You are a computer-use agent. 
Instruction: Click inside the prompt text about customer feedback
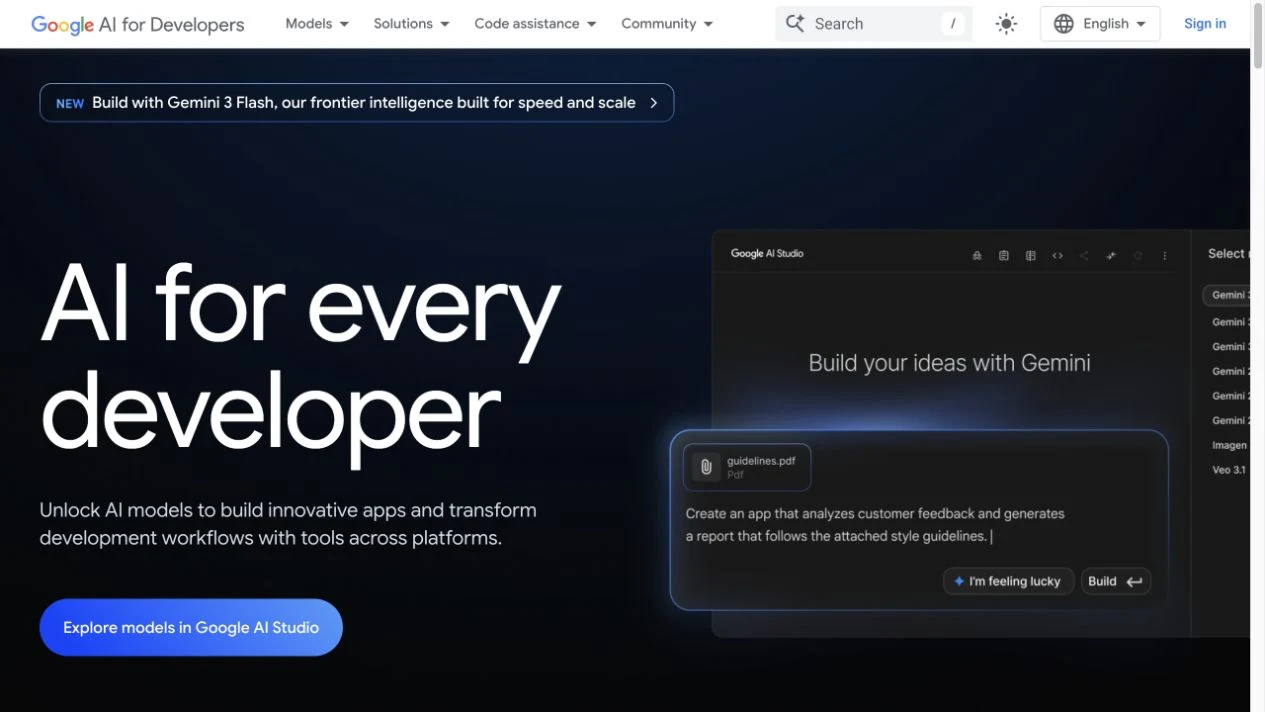(x=875, y=525)
